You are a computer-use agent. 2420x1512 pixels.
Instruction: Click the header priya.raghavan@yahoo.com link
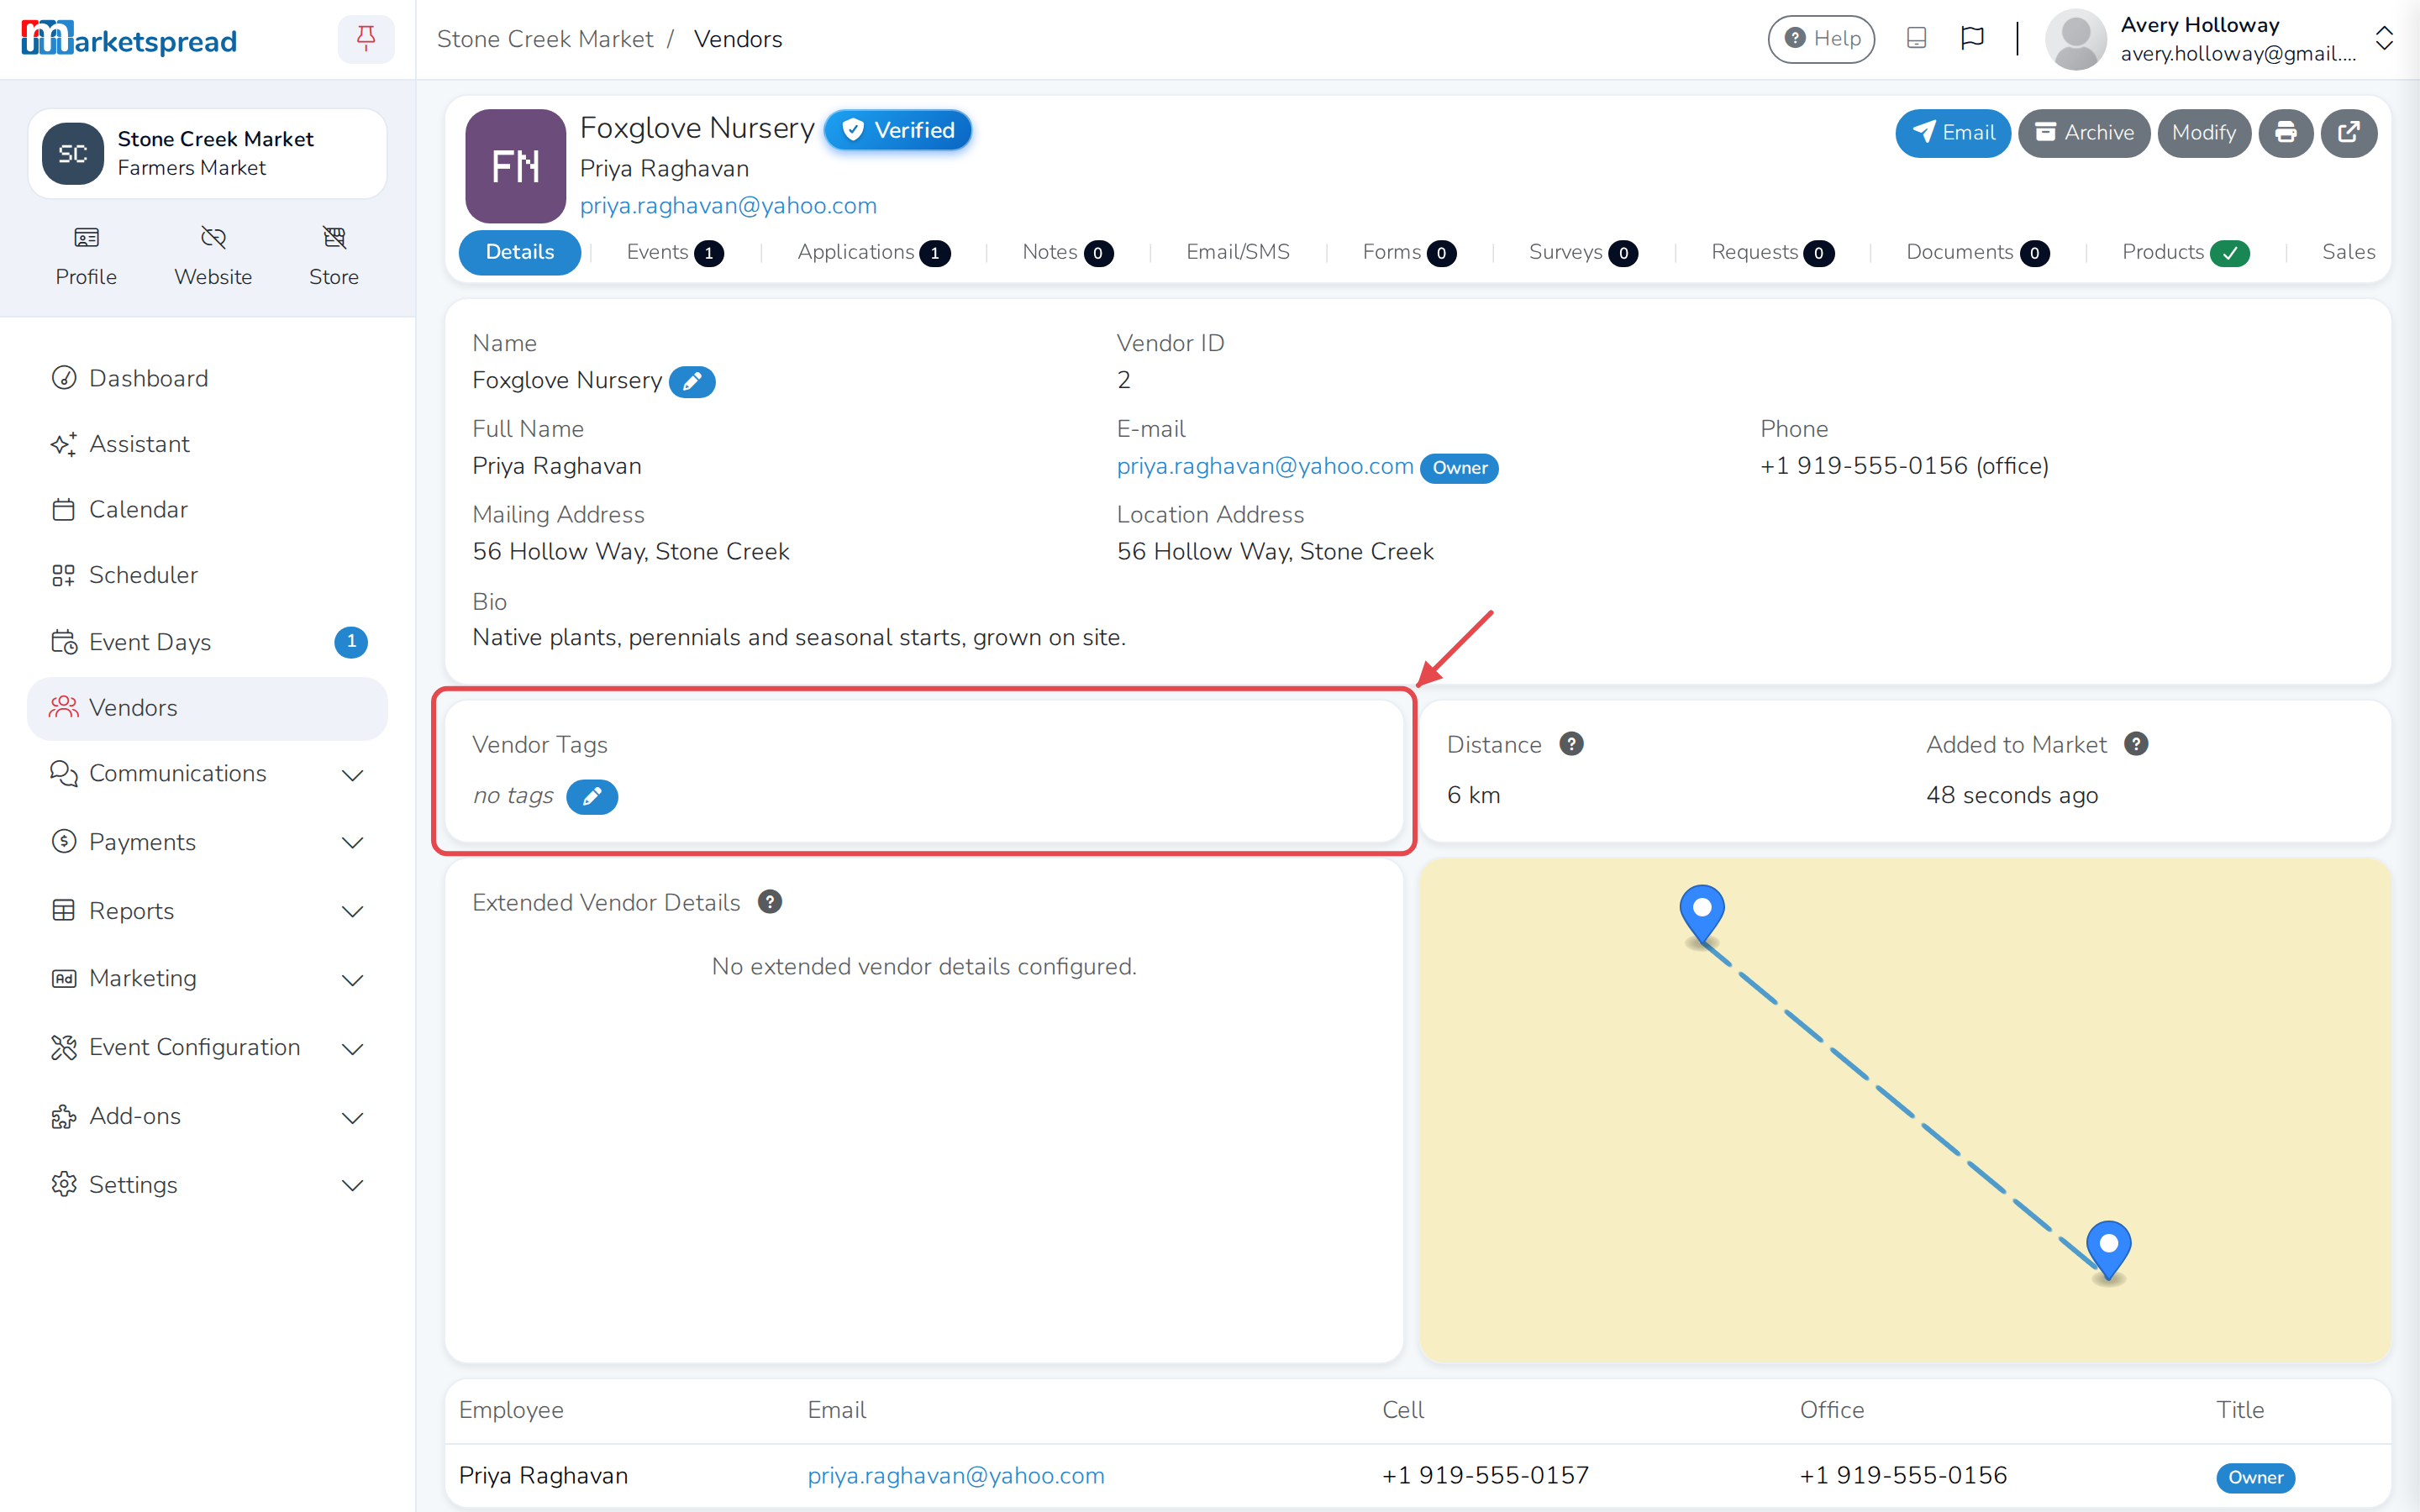point(728,205)
